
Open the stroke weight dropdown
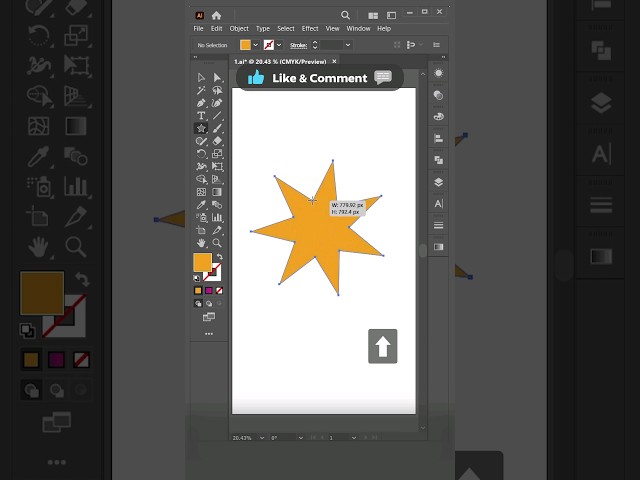coord(348,45)
